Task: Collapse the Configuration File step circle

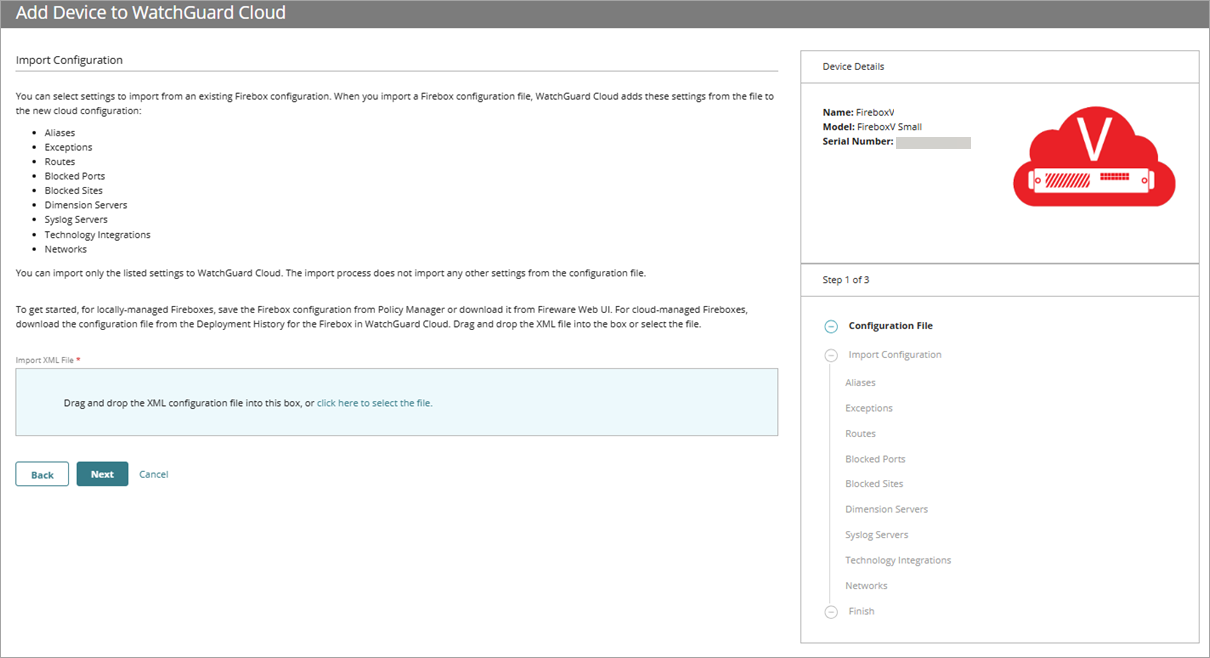Action: [831, 326]
